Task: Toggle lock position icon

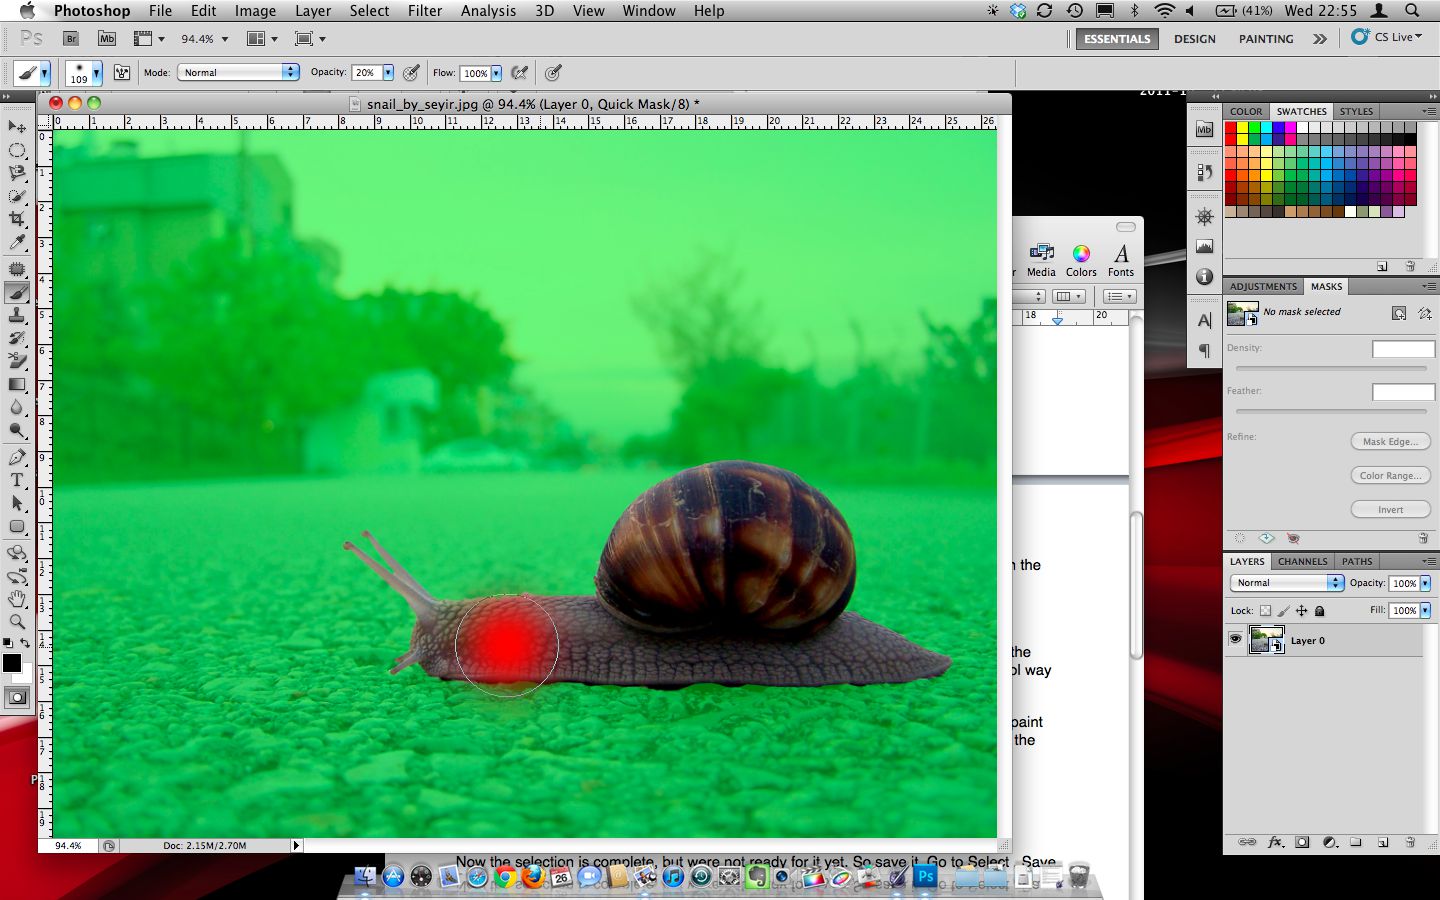Action: (x=1301, y=611)
